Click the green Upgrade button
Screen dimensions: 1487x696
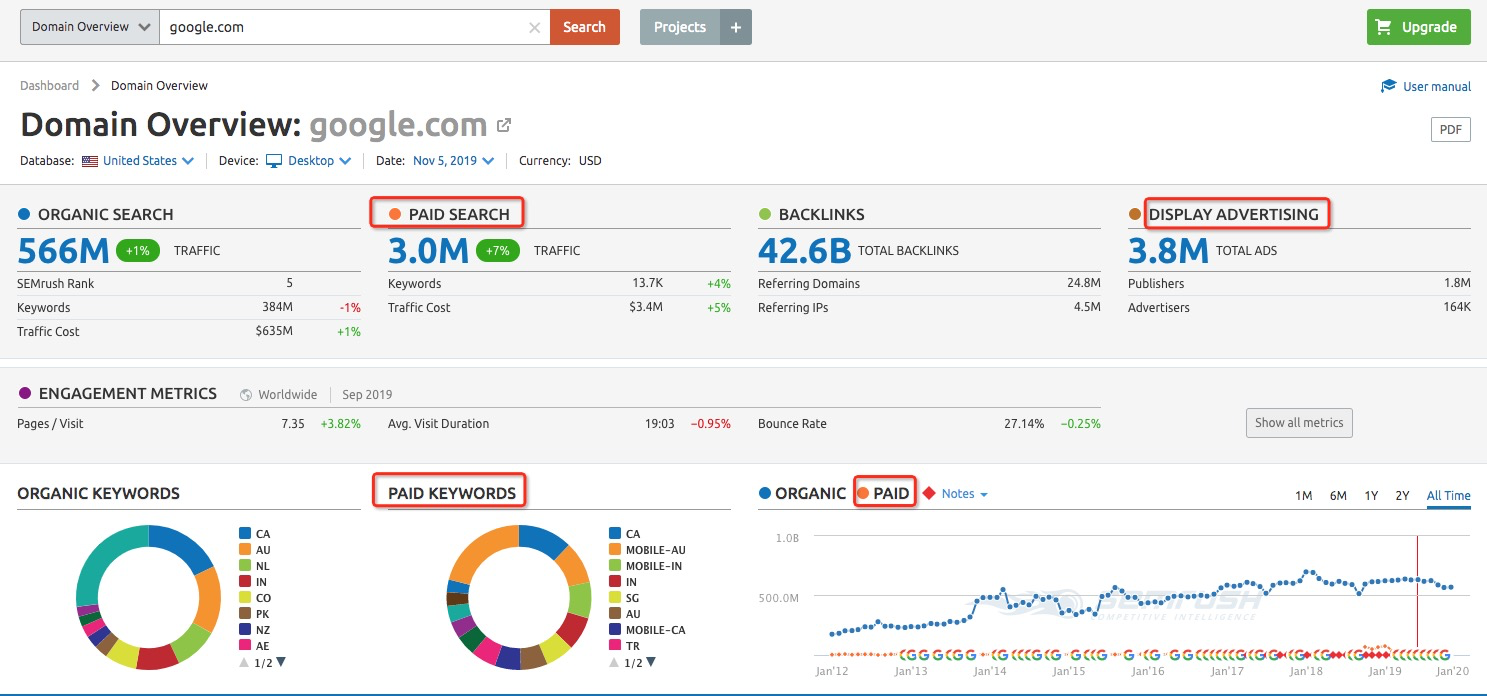click(x=1419, y=27)
